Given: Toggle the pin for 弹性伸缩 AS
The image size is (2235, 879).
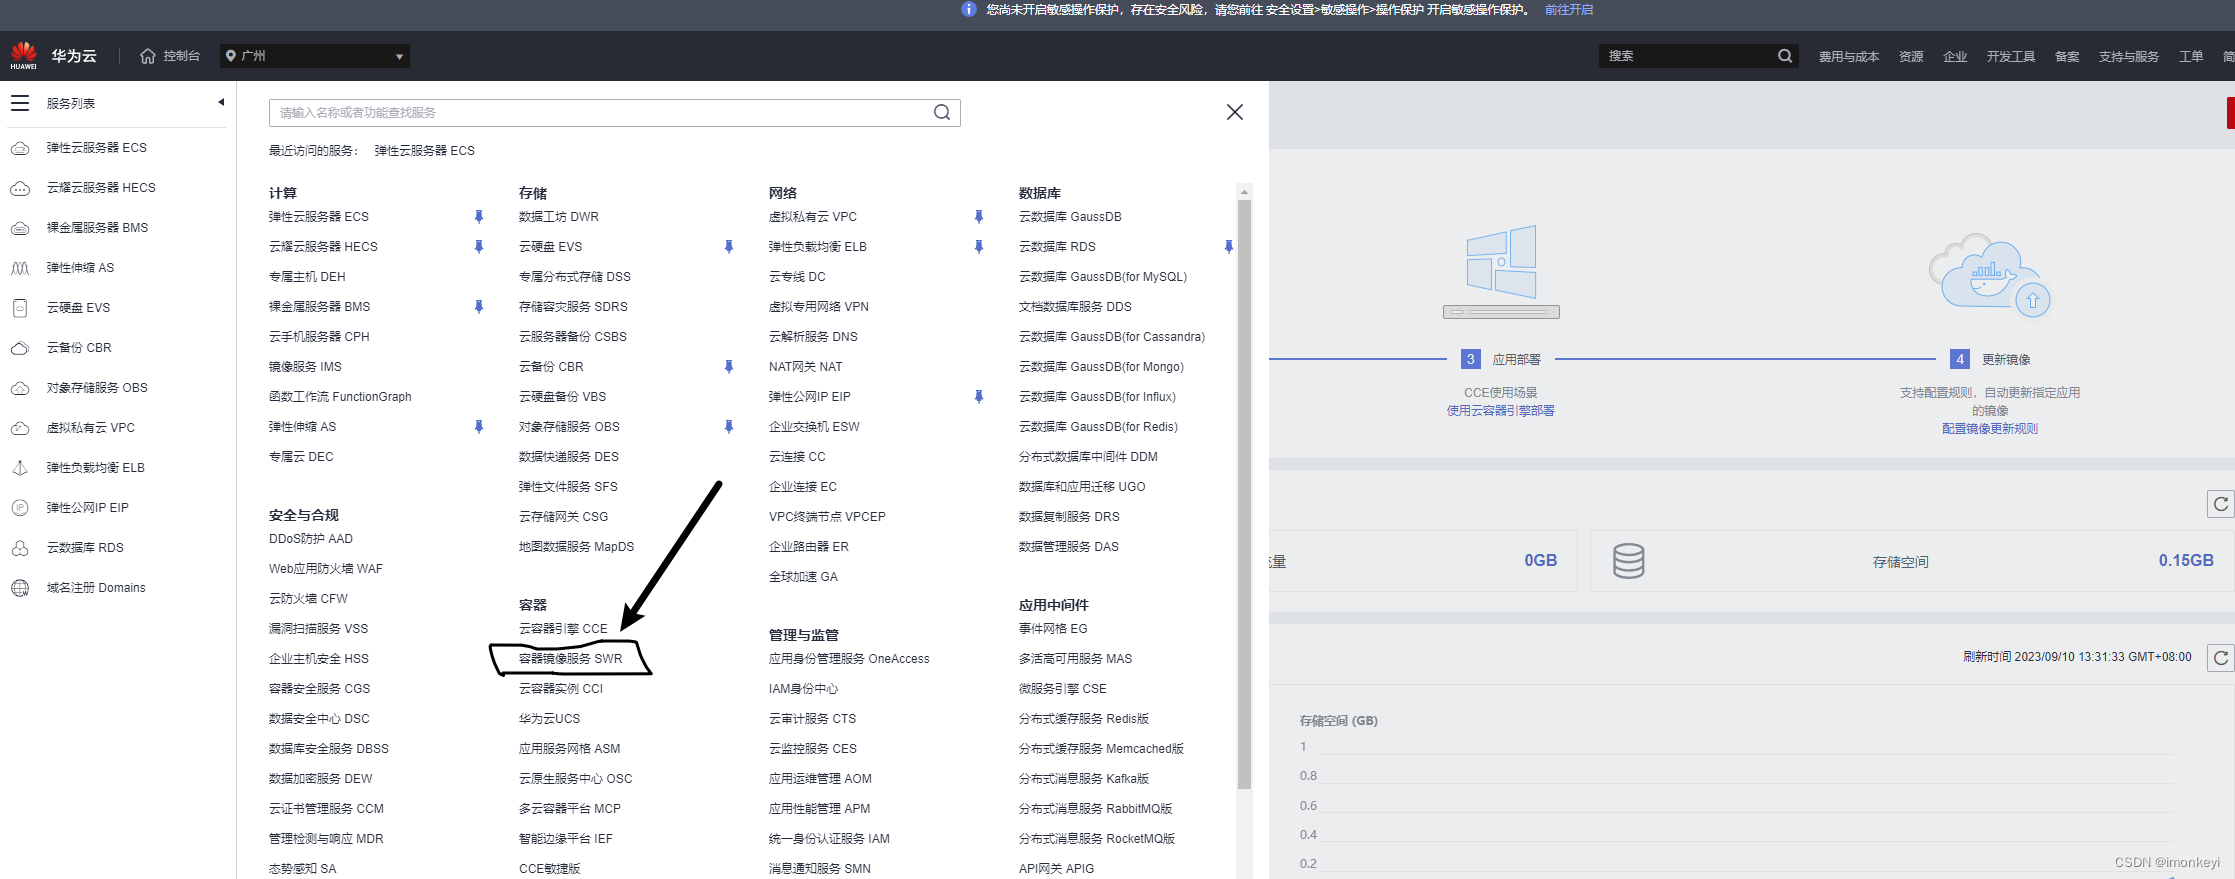Looking at the screenshot, I should click(479, 427).
